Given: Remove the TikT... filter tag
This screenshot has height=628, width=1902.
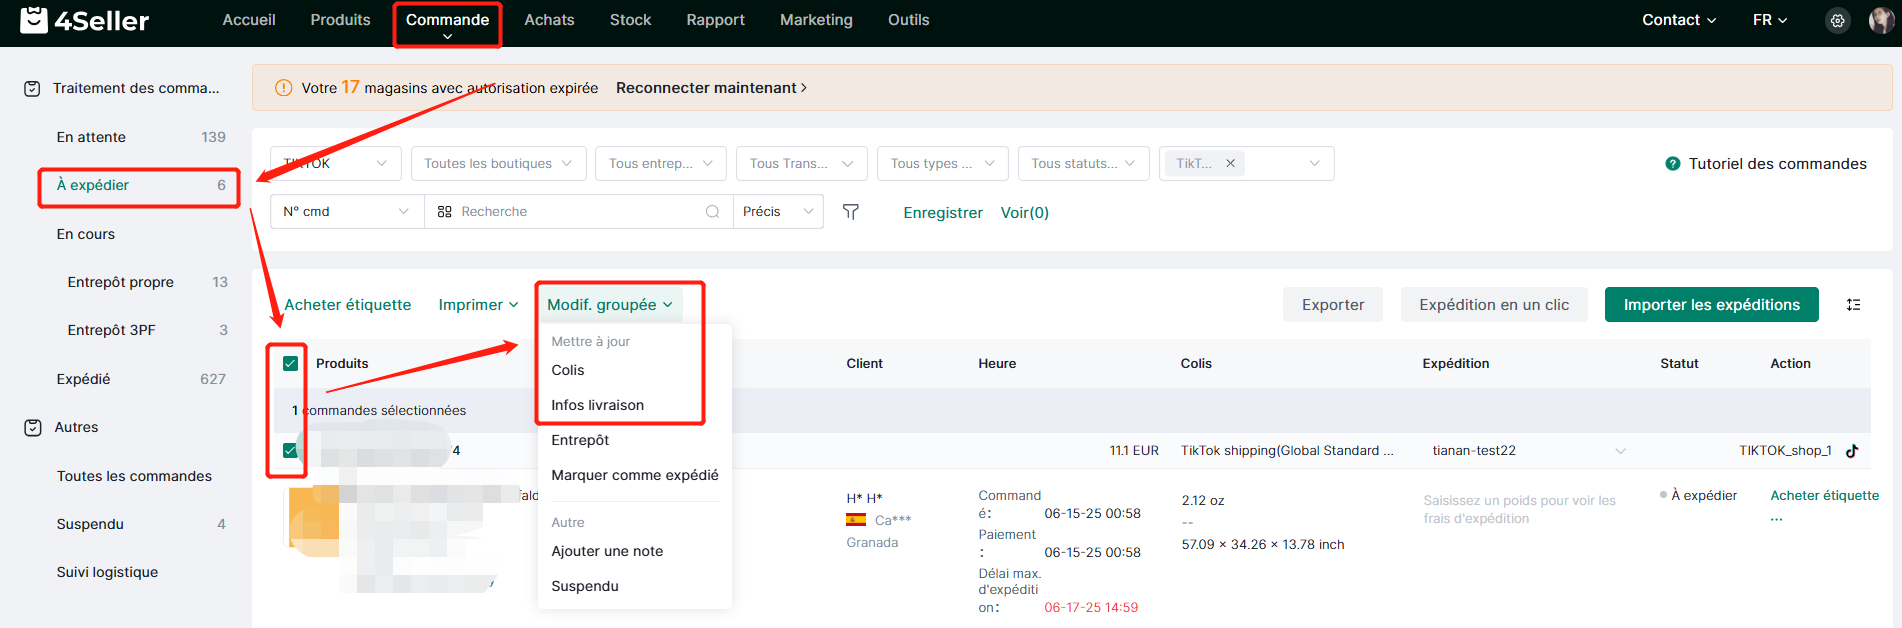Looking at the screenshot, I should [1230, 163].
